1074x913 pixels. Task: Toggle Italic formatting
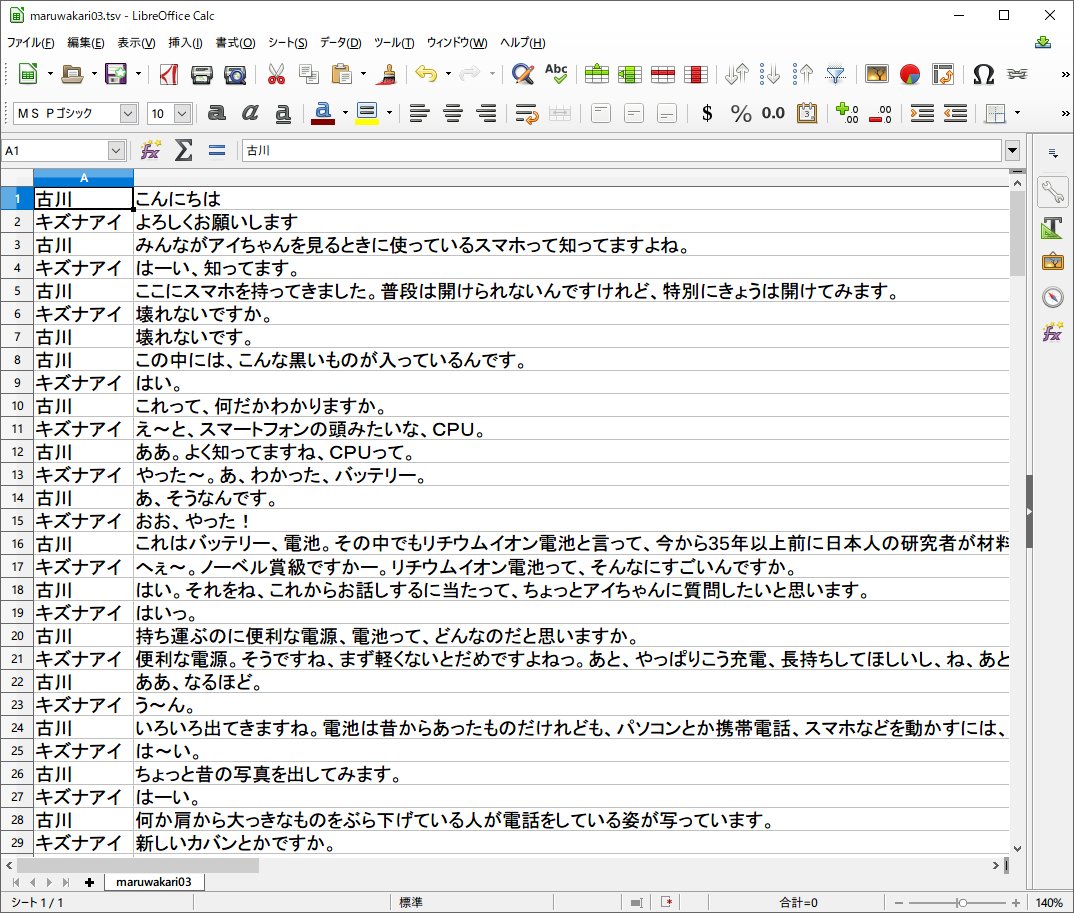tap(250, 113)
